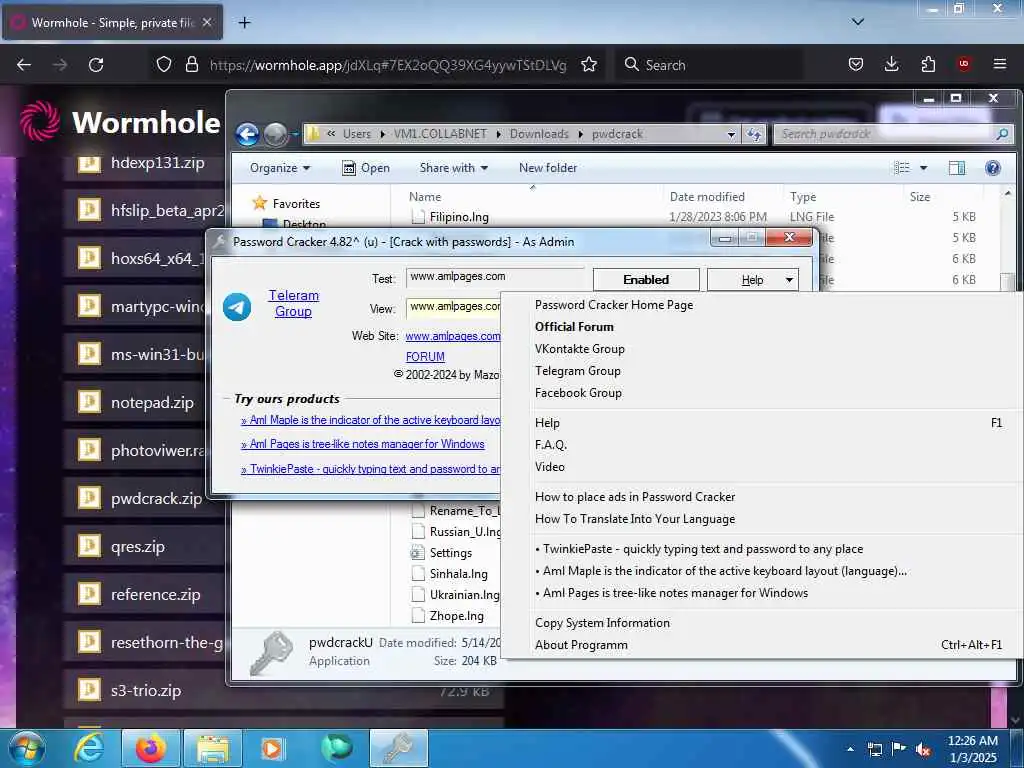The width and height of the screenshot is (1024, 768).
Task: Click the Action Center flag icon
Action: pos(899,749)
